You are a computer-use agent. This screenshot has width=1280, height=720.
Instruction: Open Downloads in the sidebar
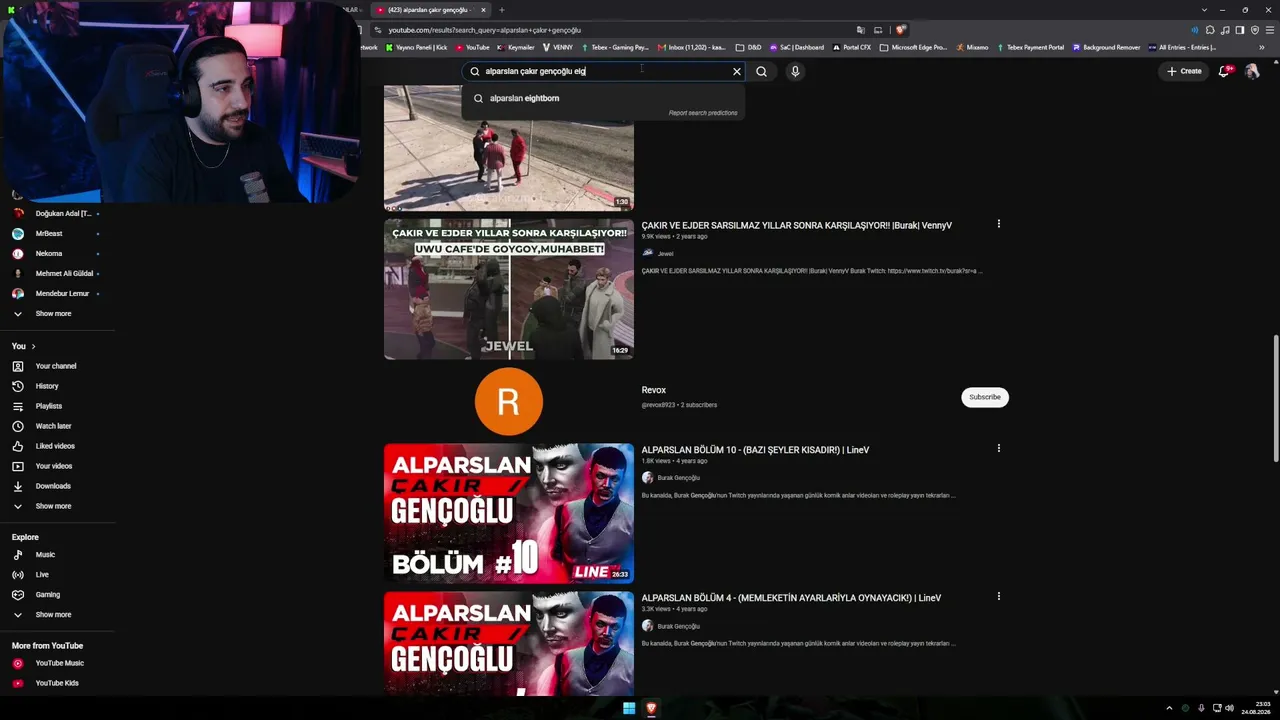pyautogui.click(x=53, y=486)
